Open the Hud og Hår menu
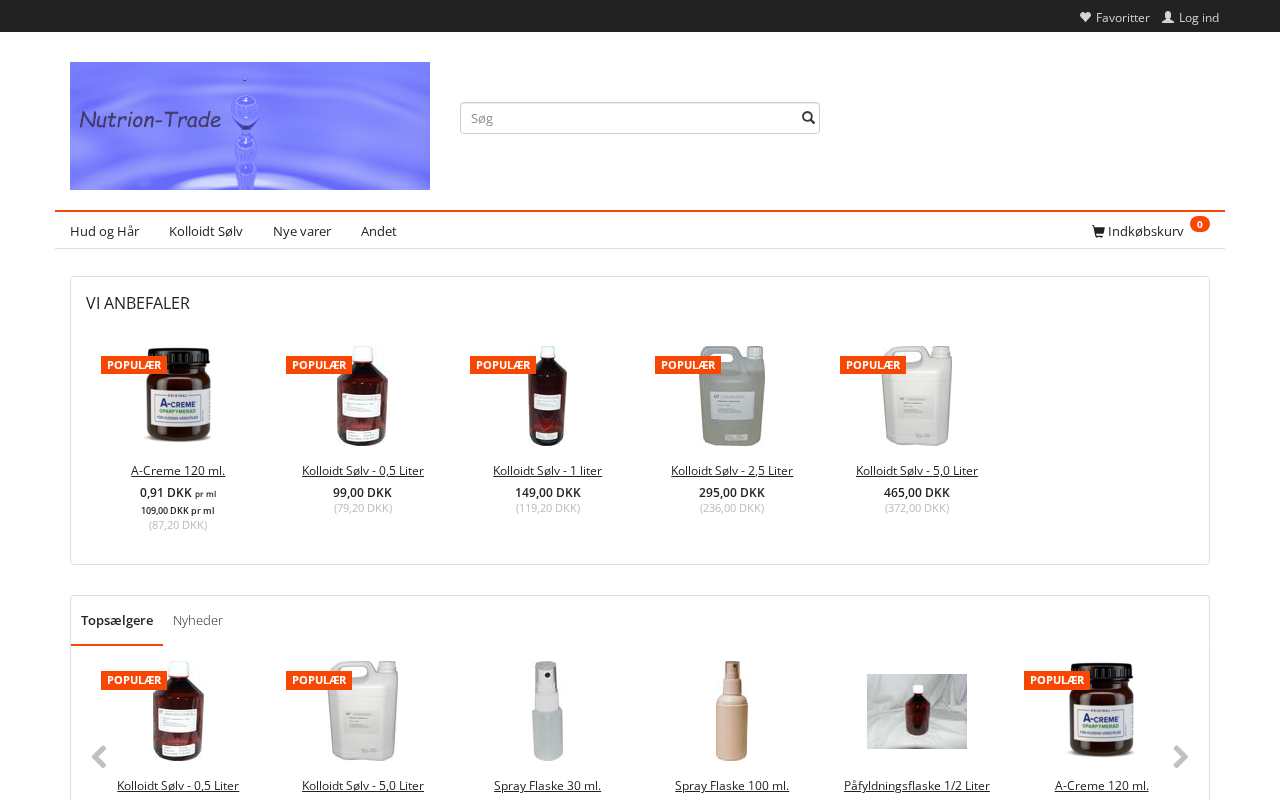Viewport: 1280px width, 800px height. pyautogui.click(x=104, y=231)
